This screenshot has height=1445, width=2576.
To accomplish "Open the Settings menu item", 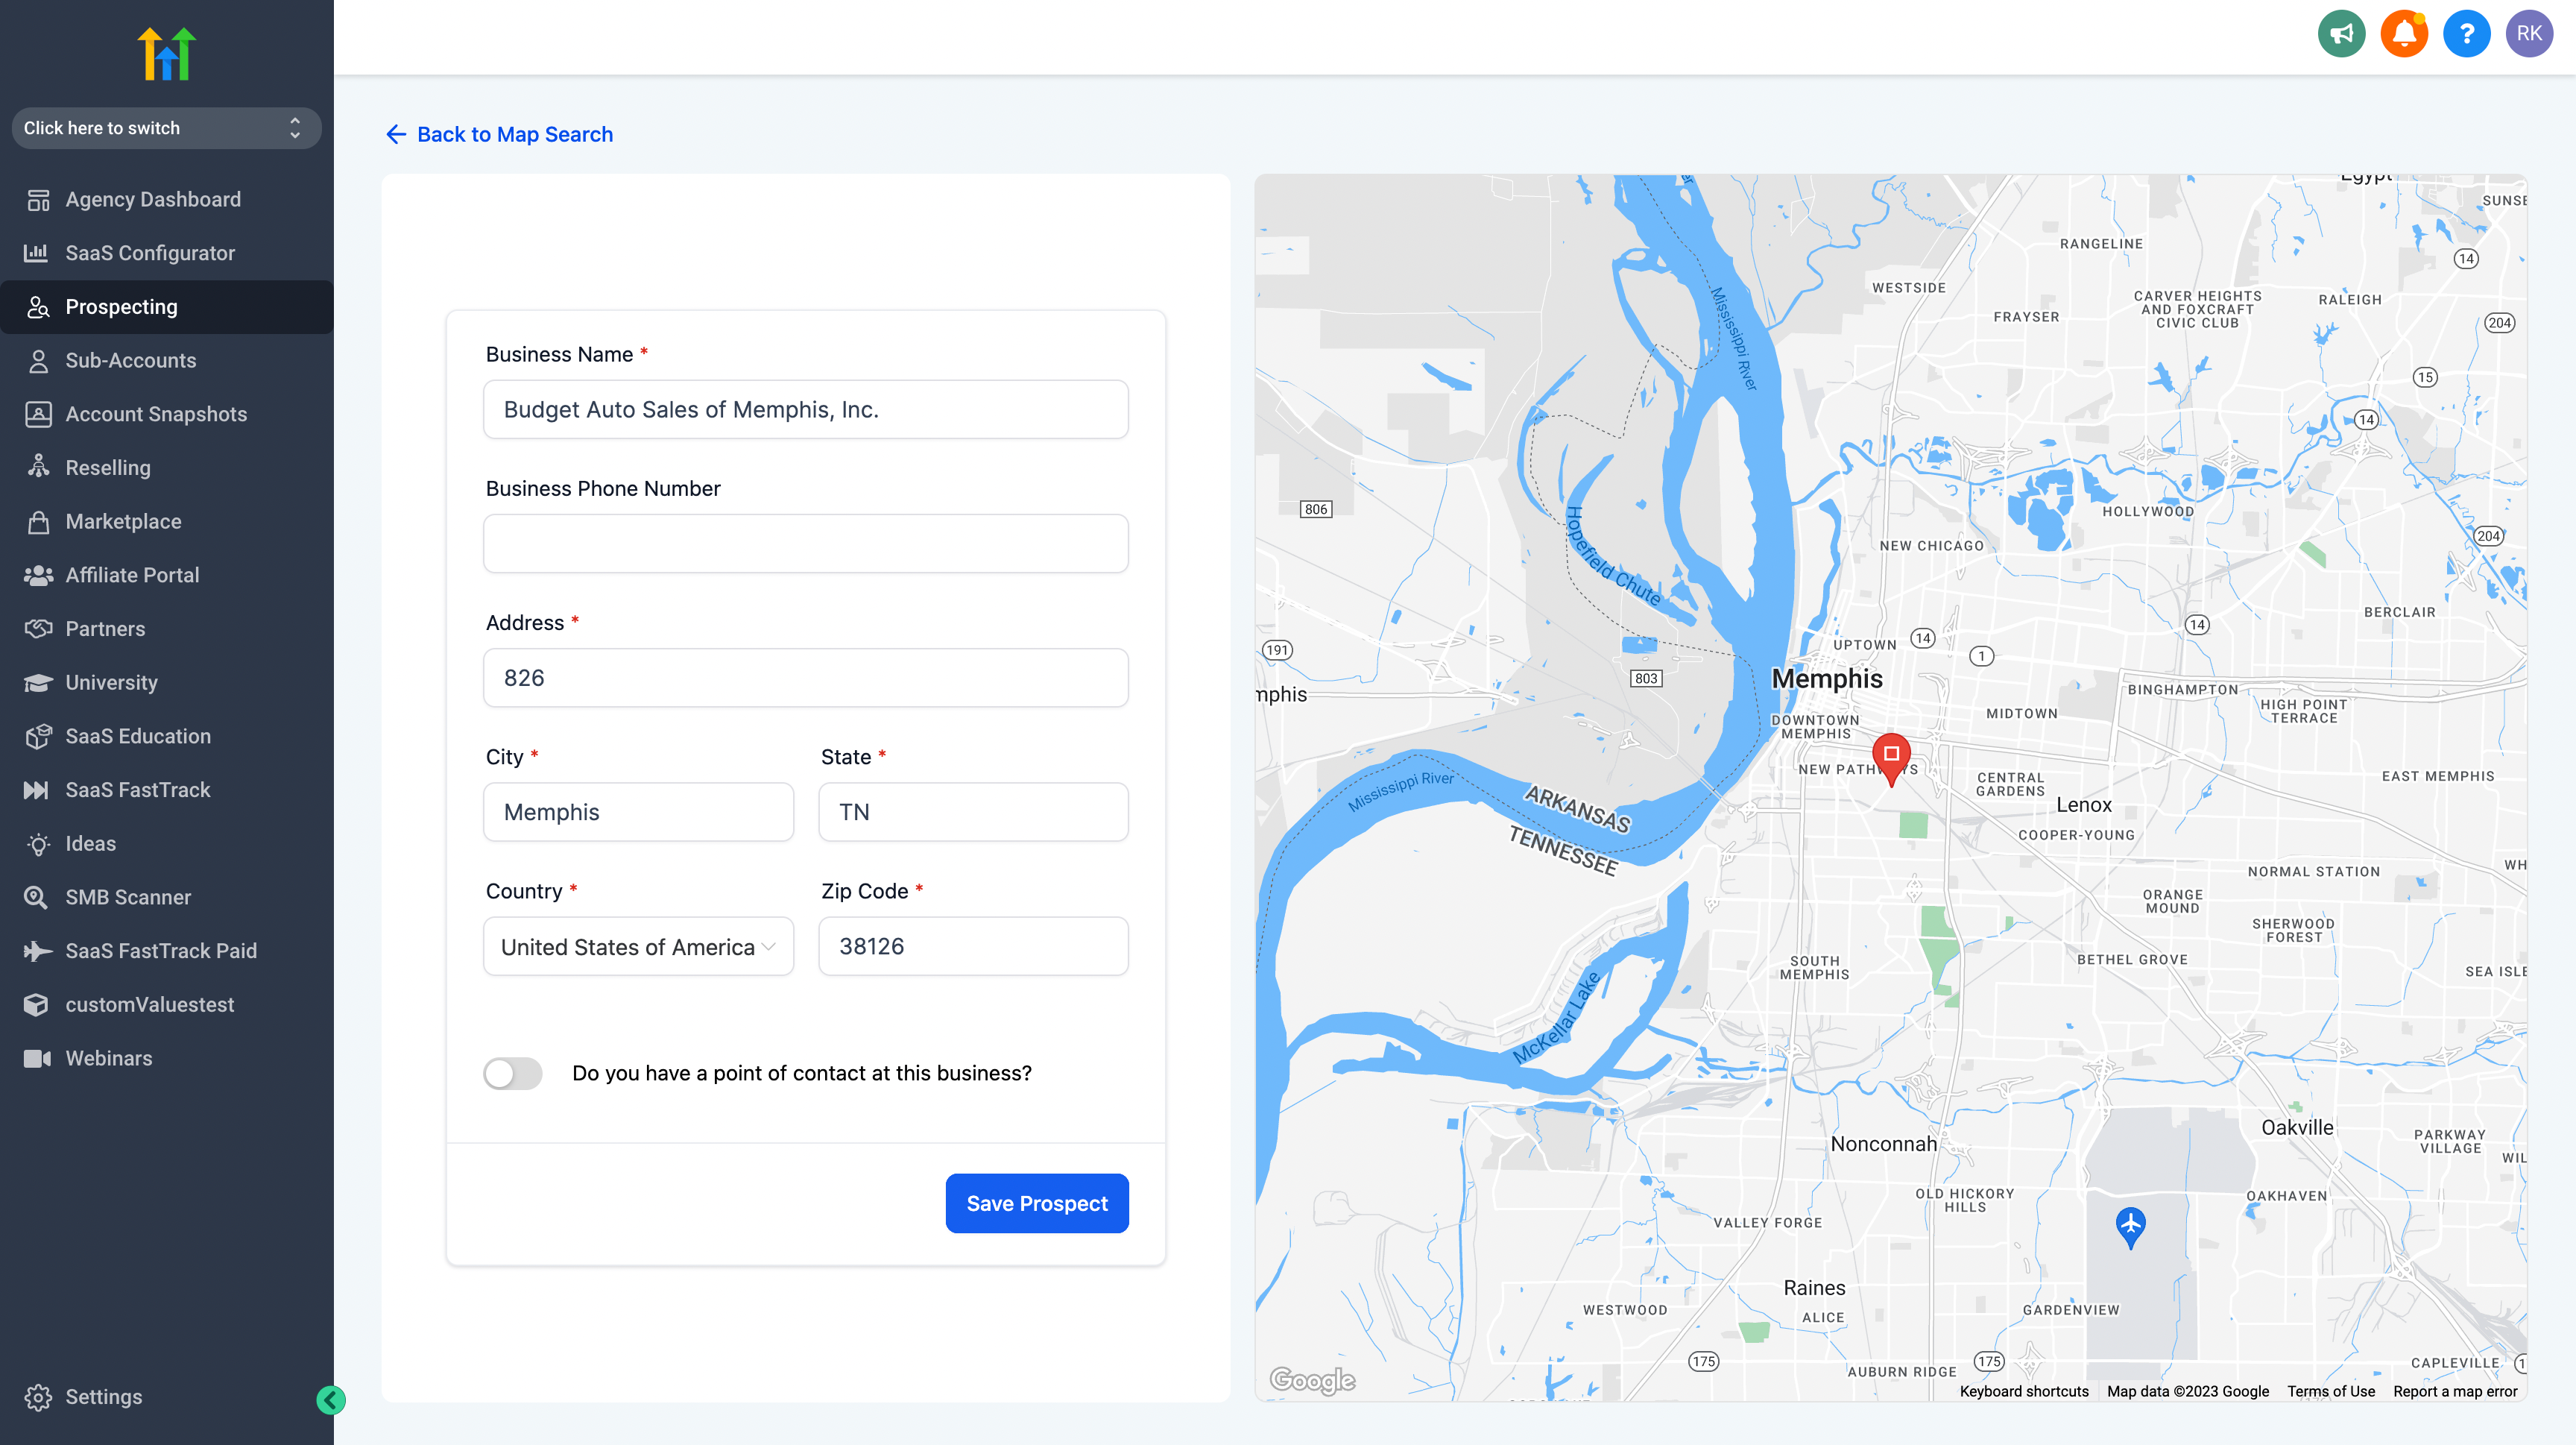I will click(x=103, y=1397).
